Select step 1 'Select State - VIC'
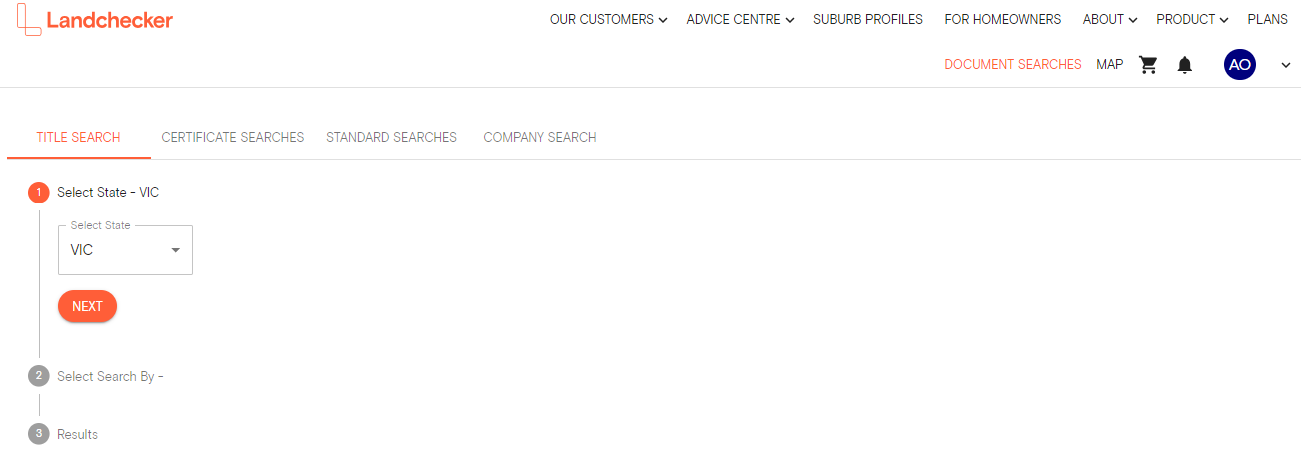The height and width of the screenshot is (464, 1301). pyautogui.click(x=93, y=192)
